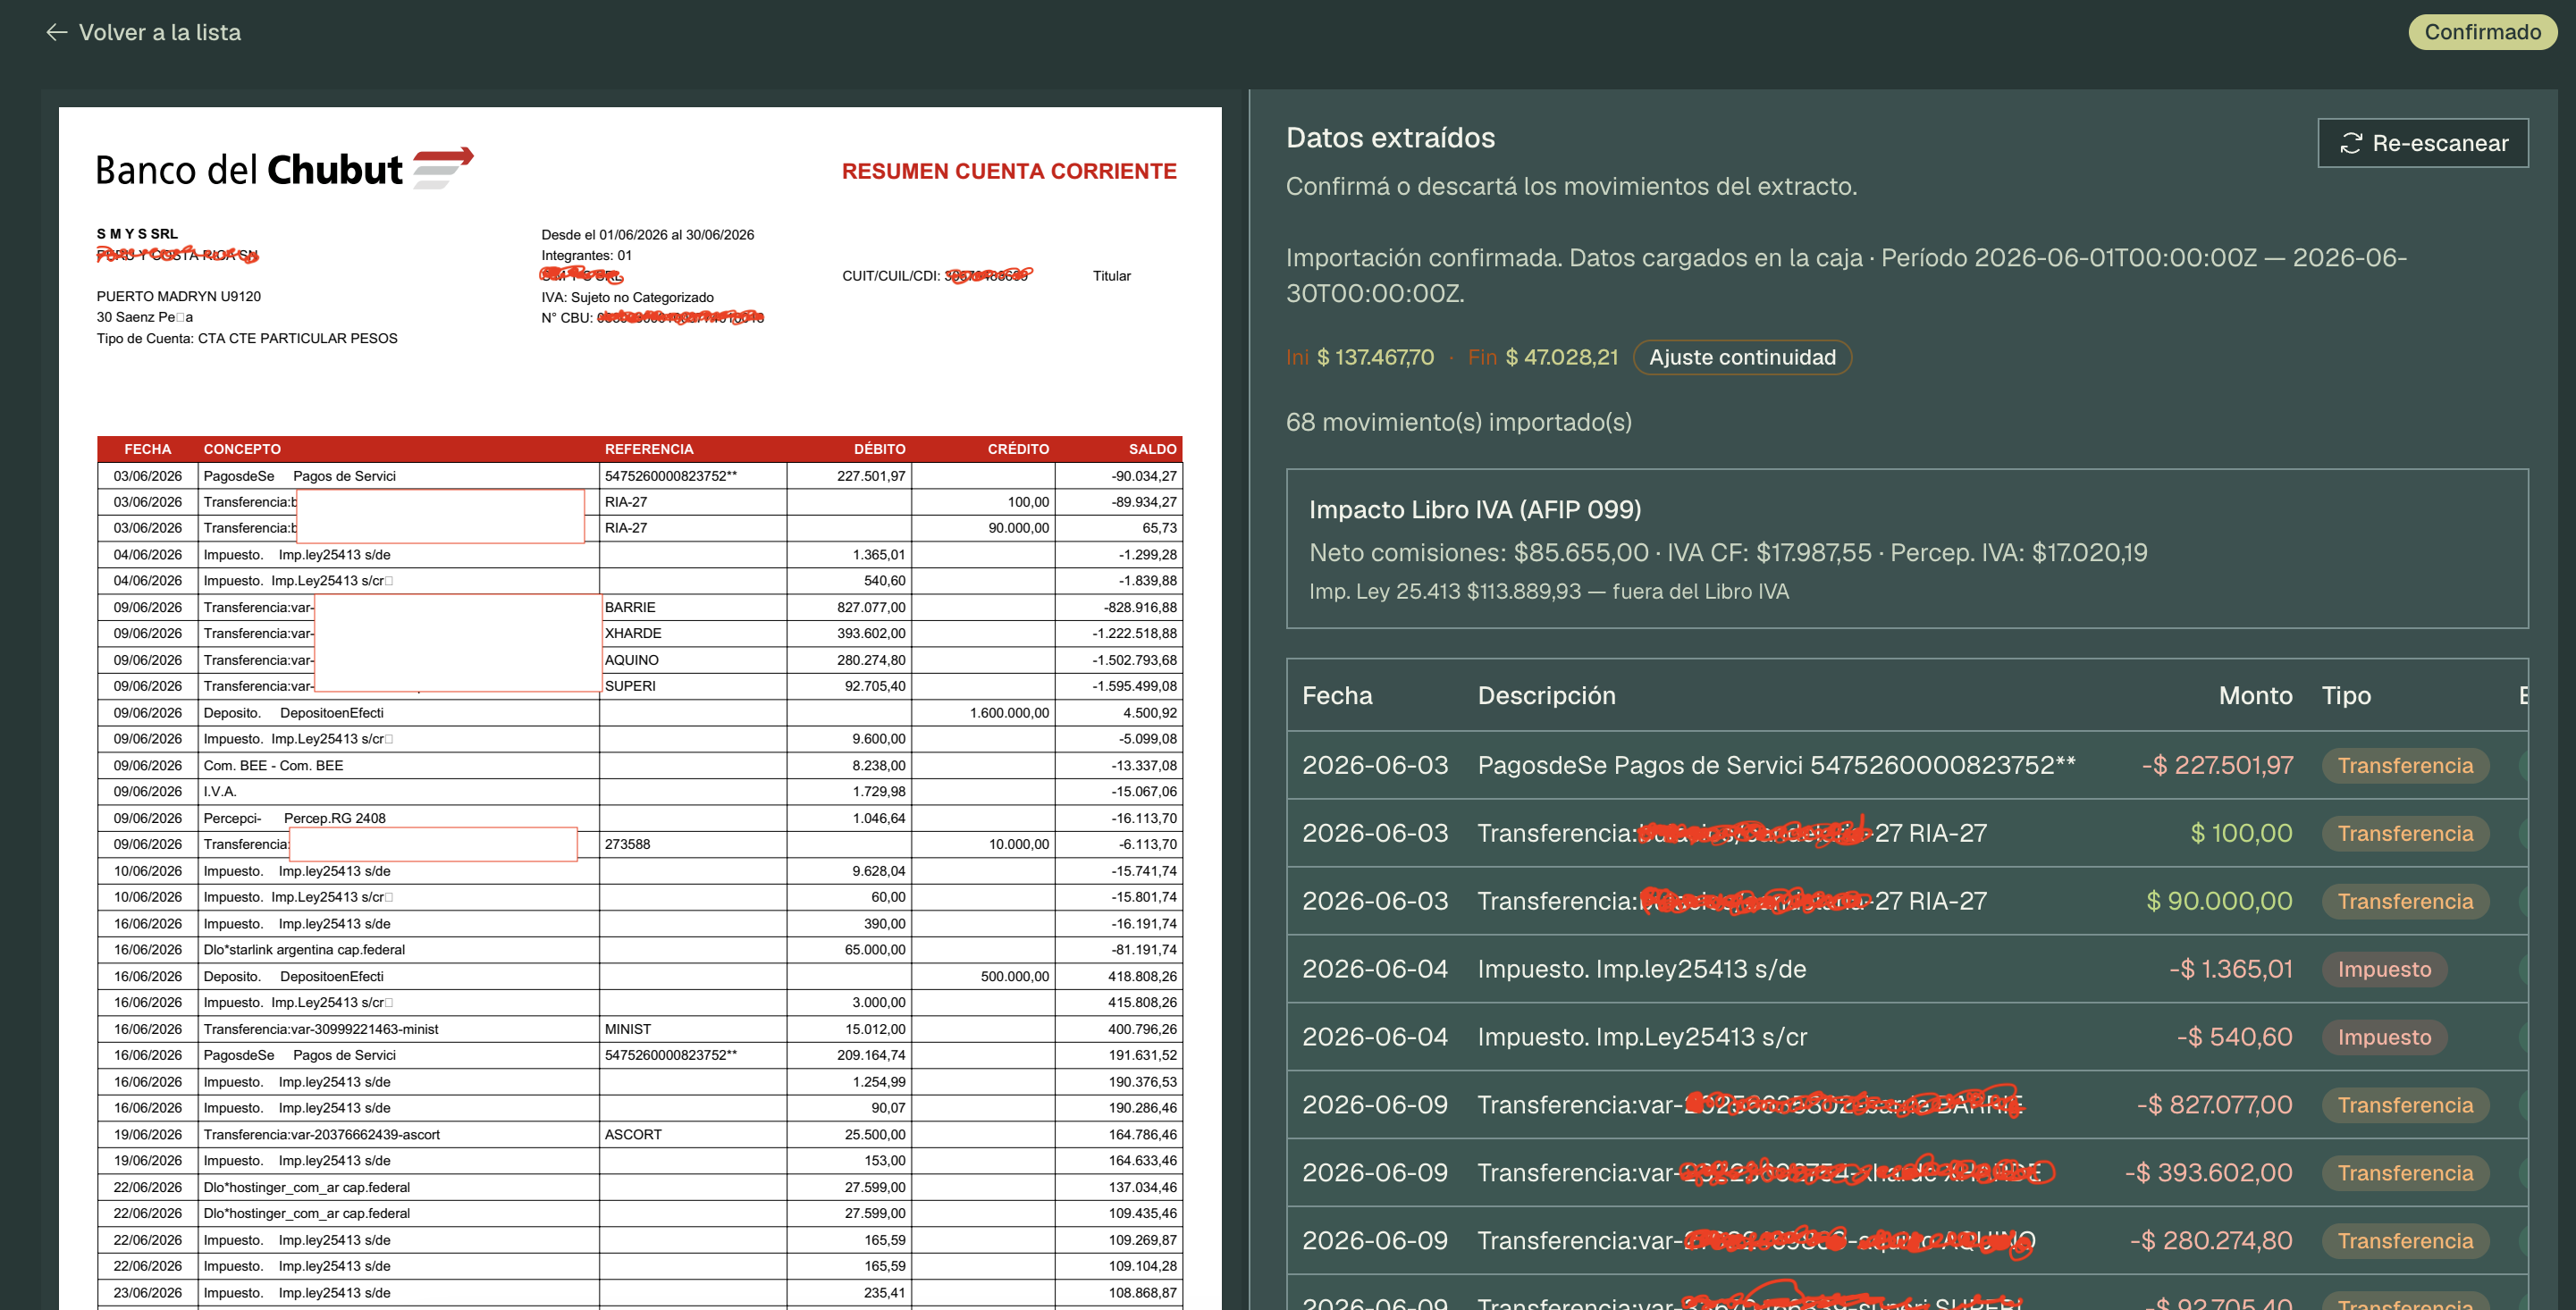Click the refresh icon inside Re-escanear

tap(2351, 143)
